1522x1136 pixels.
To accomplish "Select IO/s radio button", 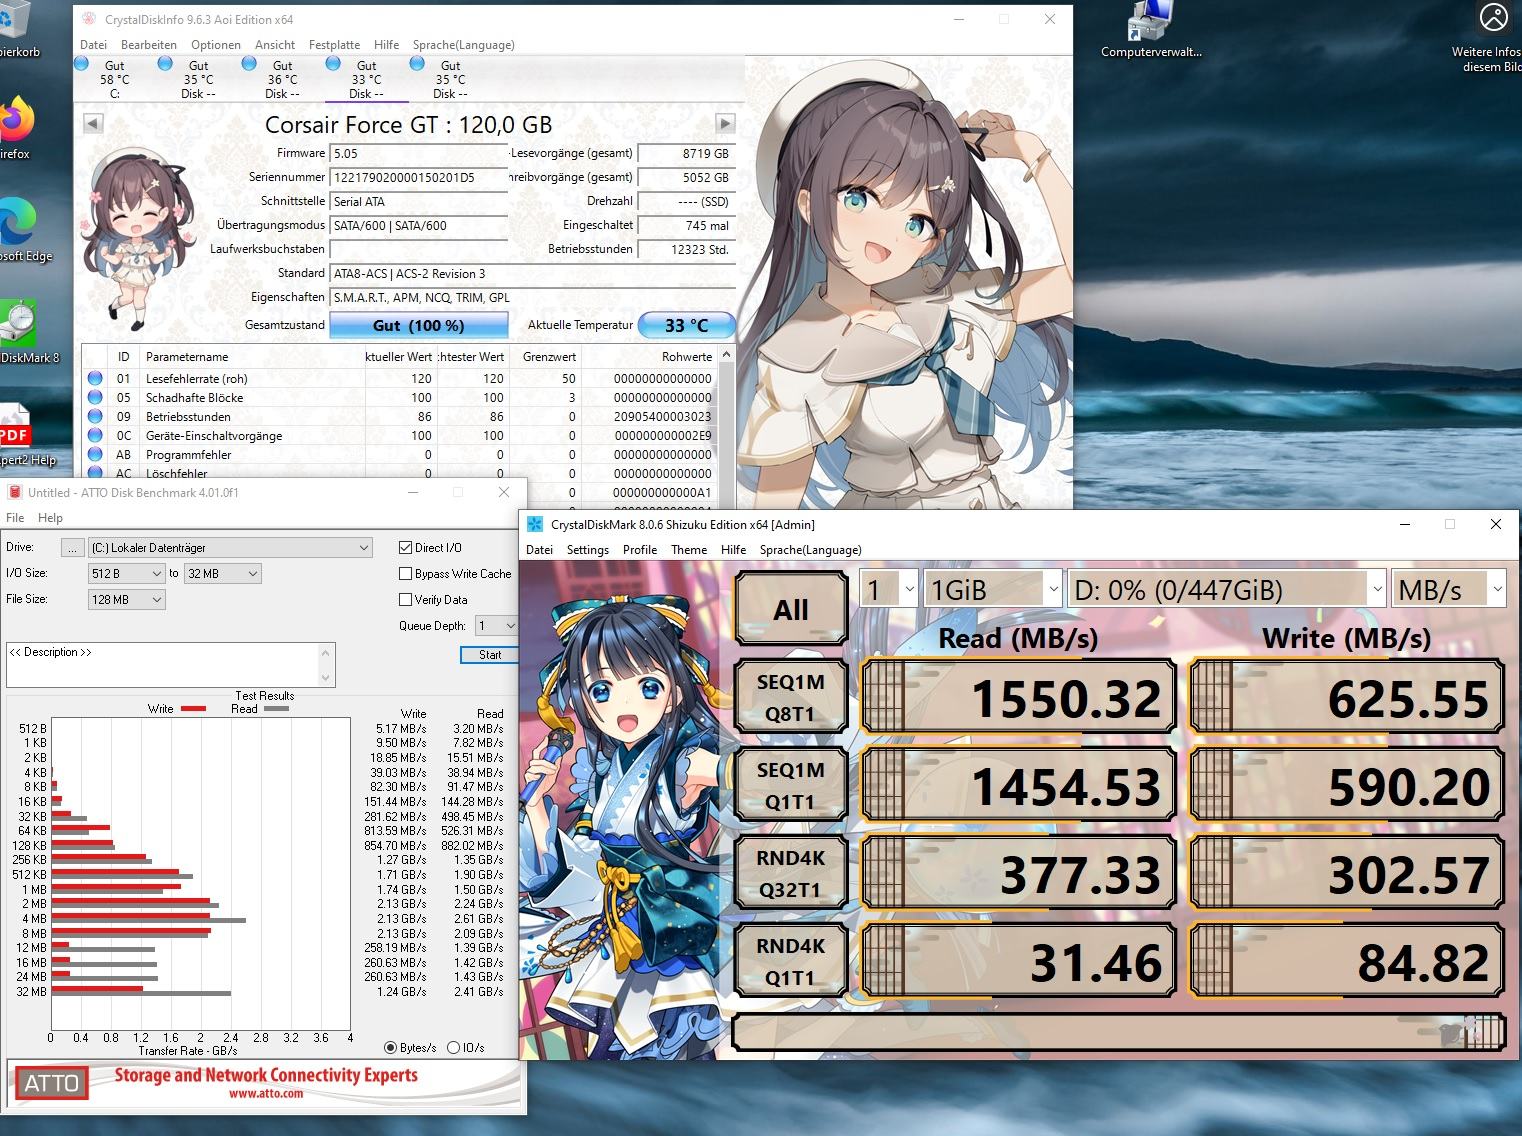I will coord(453,1047).
